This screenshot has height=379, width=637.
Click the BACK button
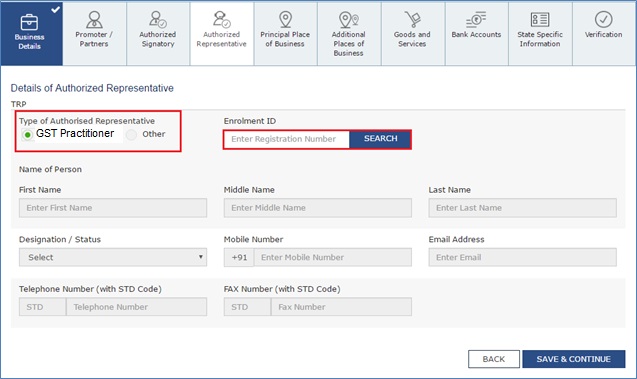(x=494, y=359)
